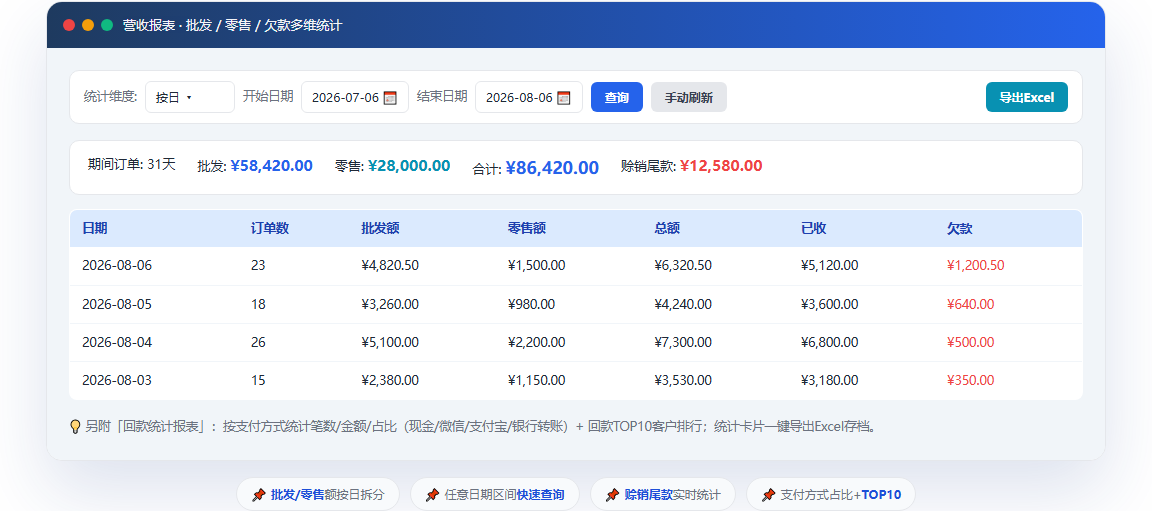This screenshot has height=511, width=1152.
Task: Click the 日期 column header
Action: tap(95, 228)
